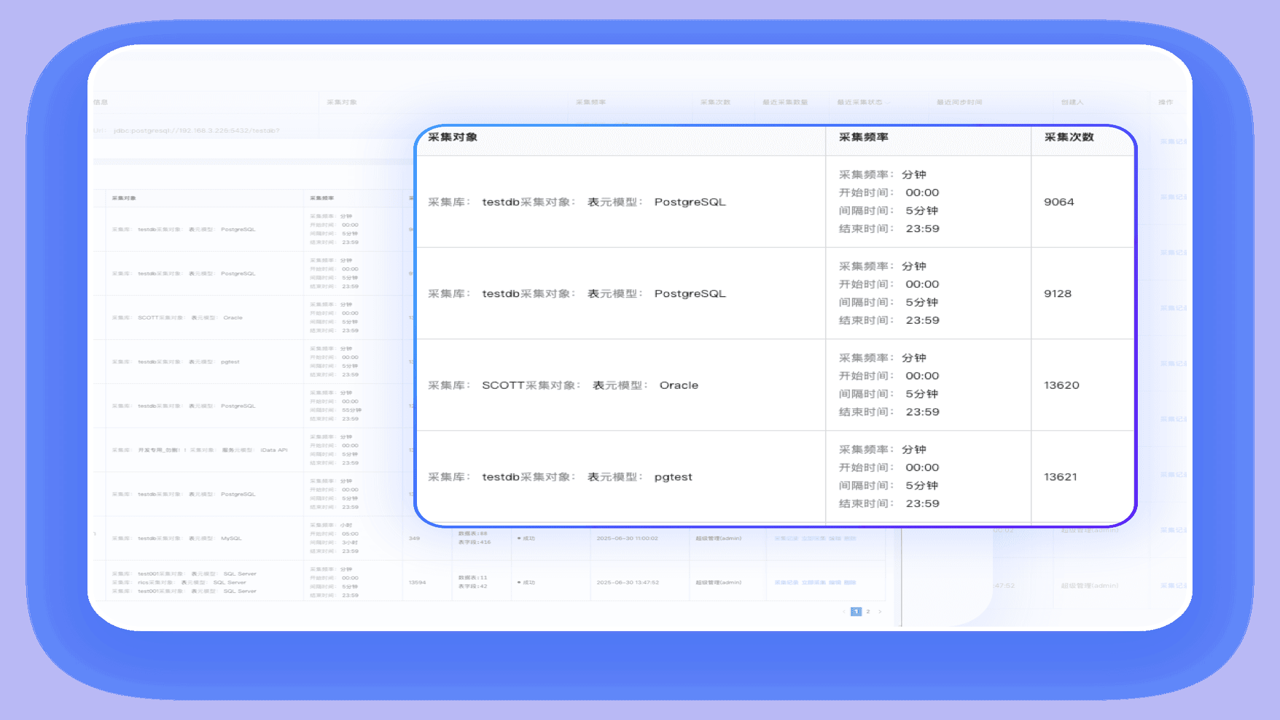This screenshot has height=720, width=1280.
Task: Click 超级管理(admin) in the SQL Server row
Action: pyautogui.click(x=719, y=582)
